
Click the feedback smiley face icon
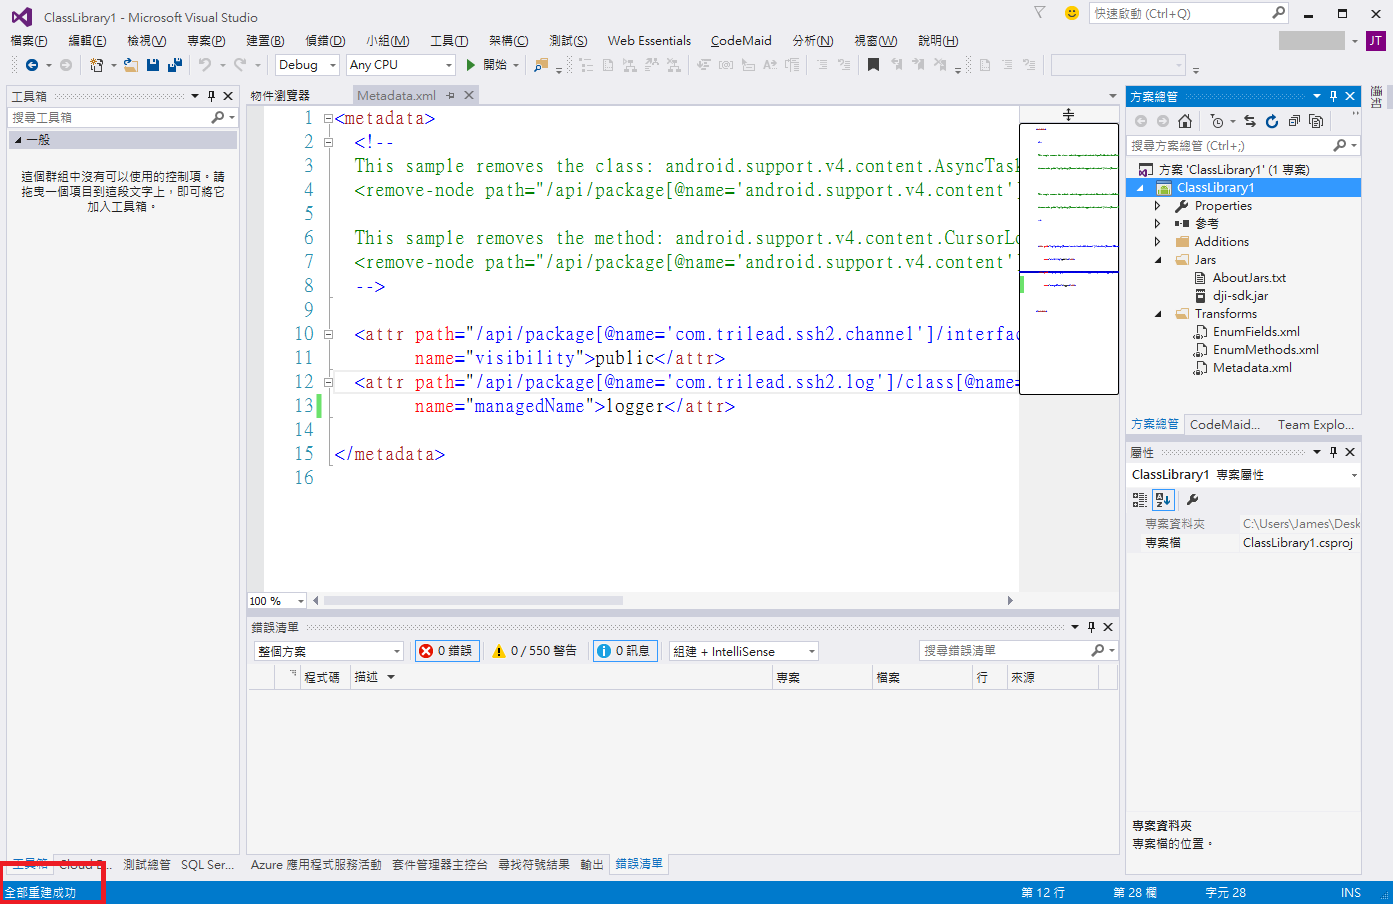1072,13
